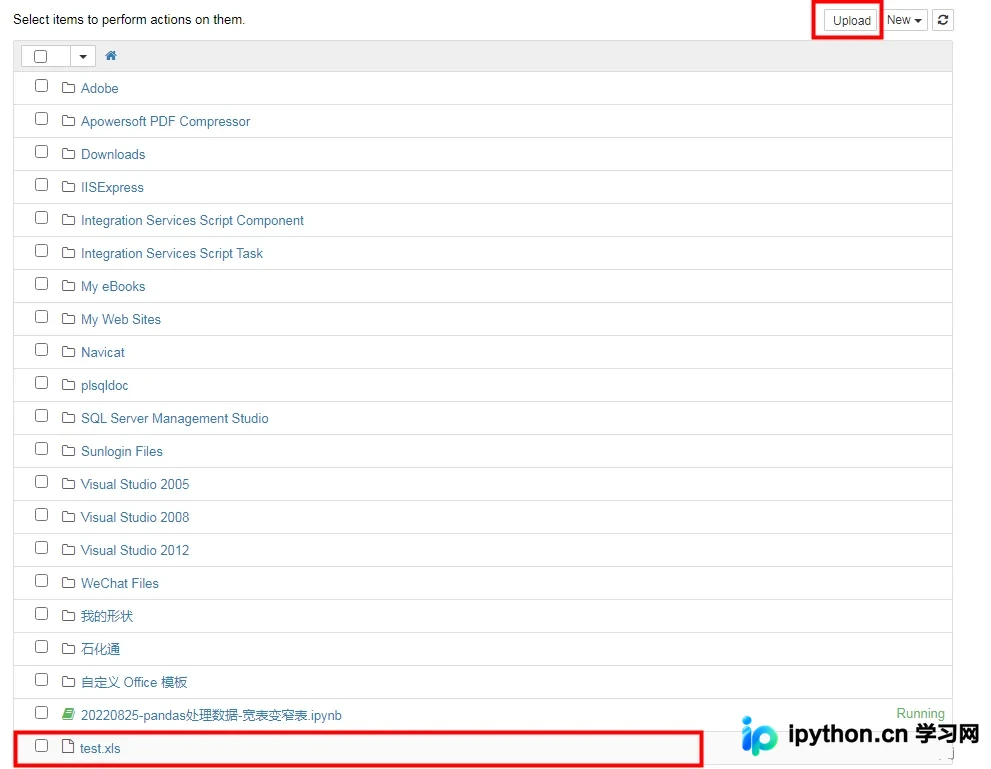The width and height of the screenshot is (991, 769).
Task: Click the folder icon beside 石化通
Action: click(x=68, y=648)
